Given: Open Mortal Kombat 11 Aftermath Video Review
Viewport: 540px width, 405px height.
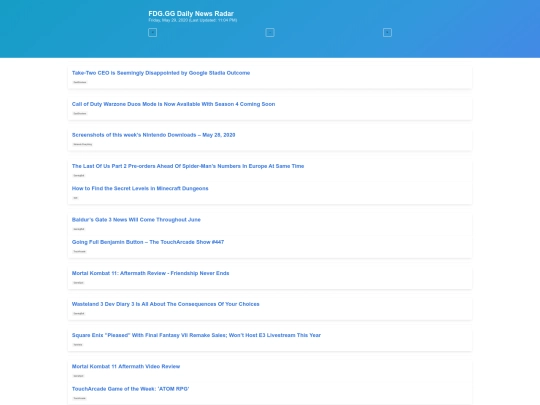Looking at the screenshot, I should tap(126, 366).
